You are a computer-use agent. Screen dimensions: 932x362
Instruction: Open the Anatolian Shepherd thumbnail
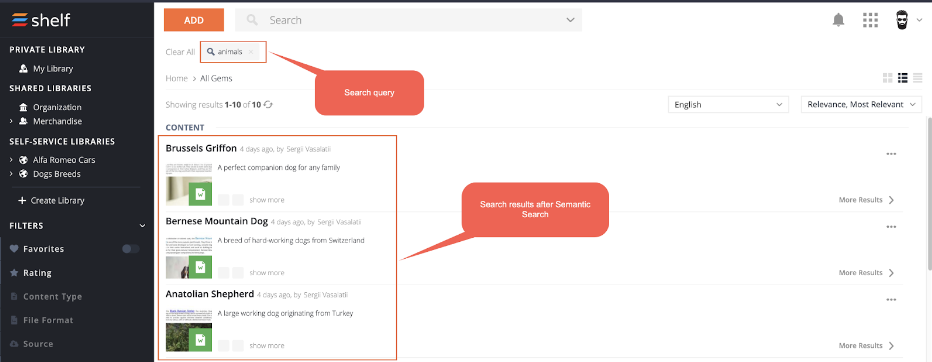click(x=188, y=330)
